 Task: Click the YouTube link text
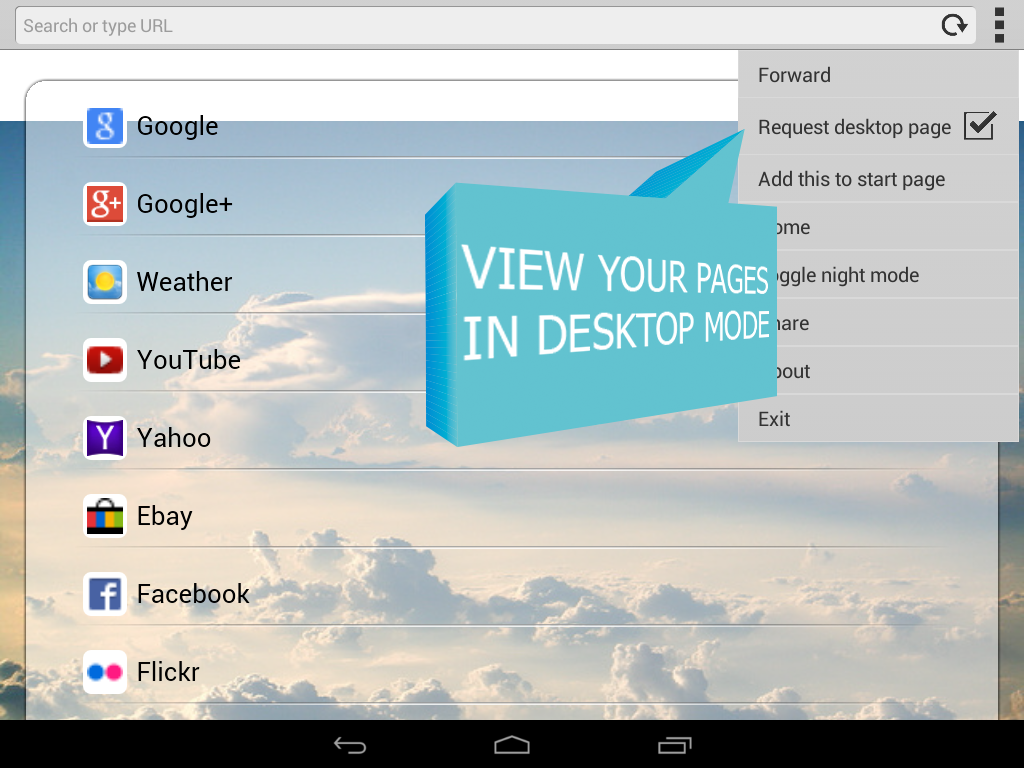(188, 360)
